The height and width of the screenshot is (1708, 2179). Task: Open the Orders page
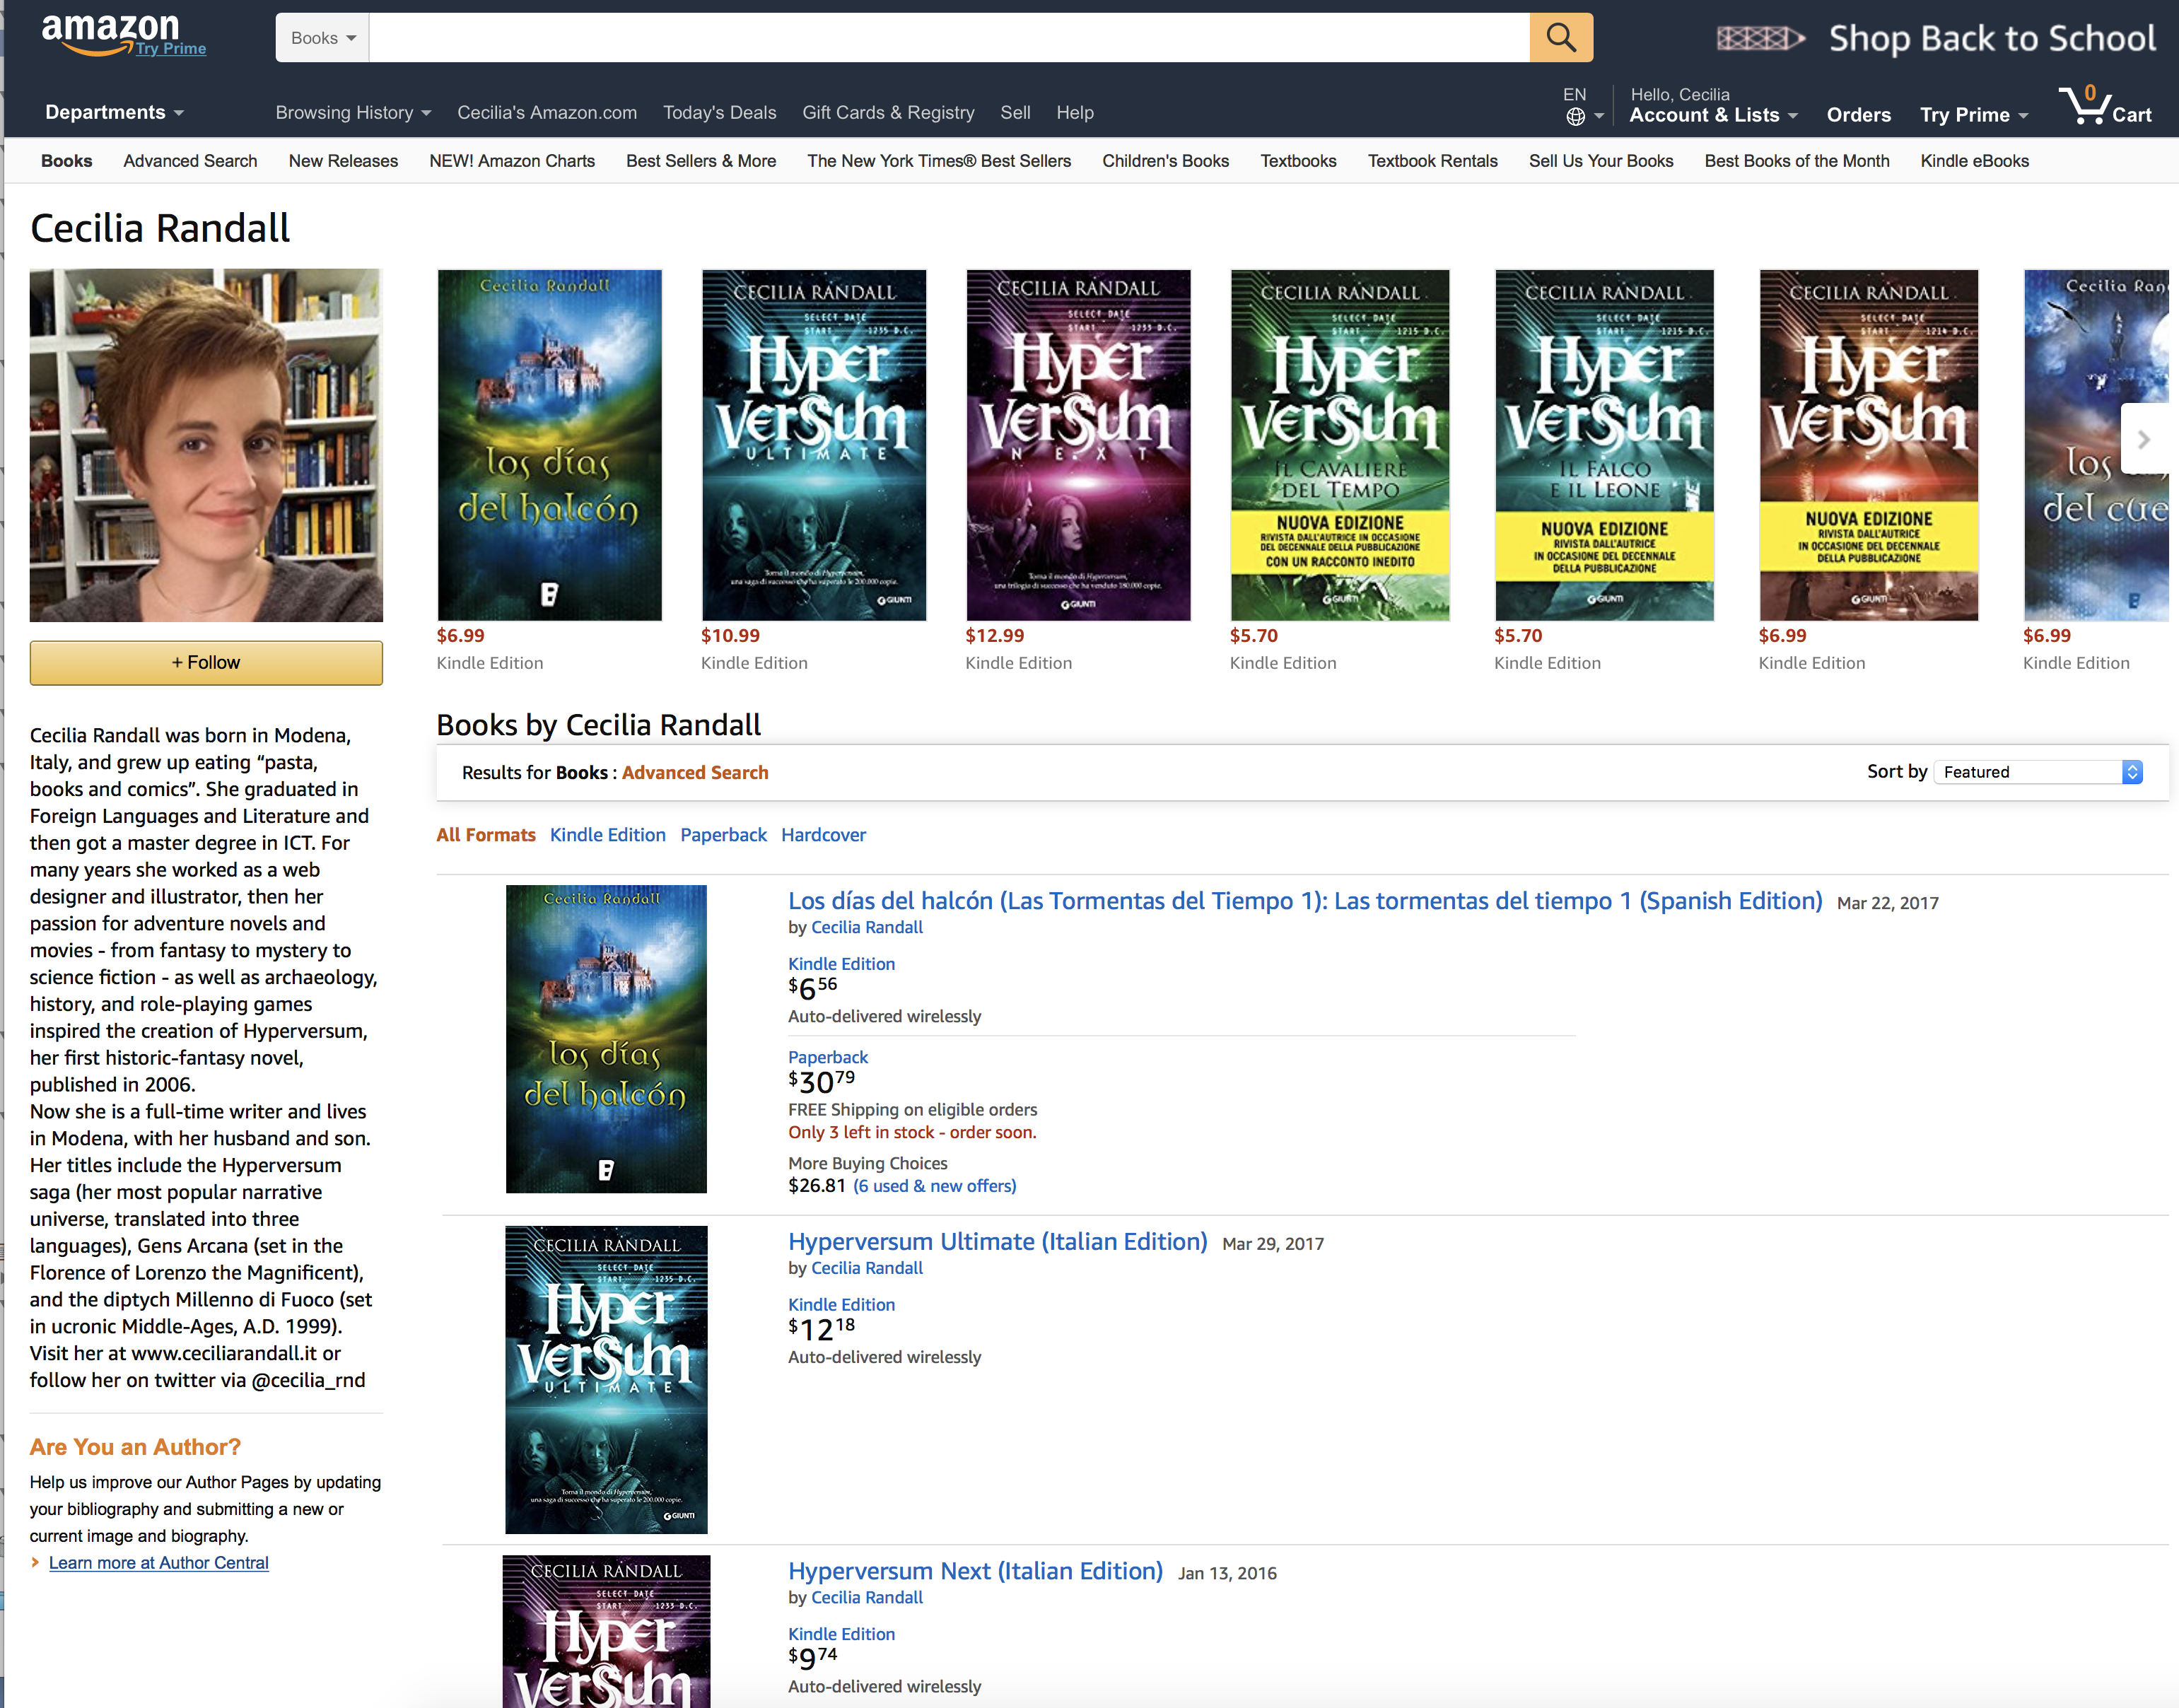point(1858,115)
